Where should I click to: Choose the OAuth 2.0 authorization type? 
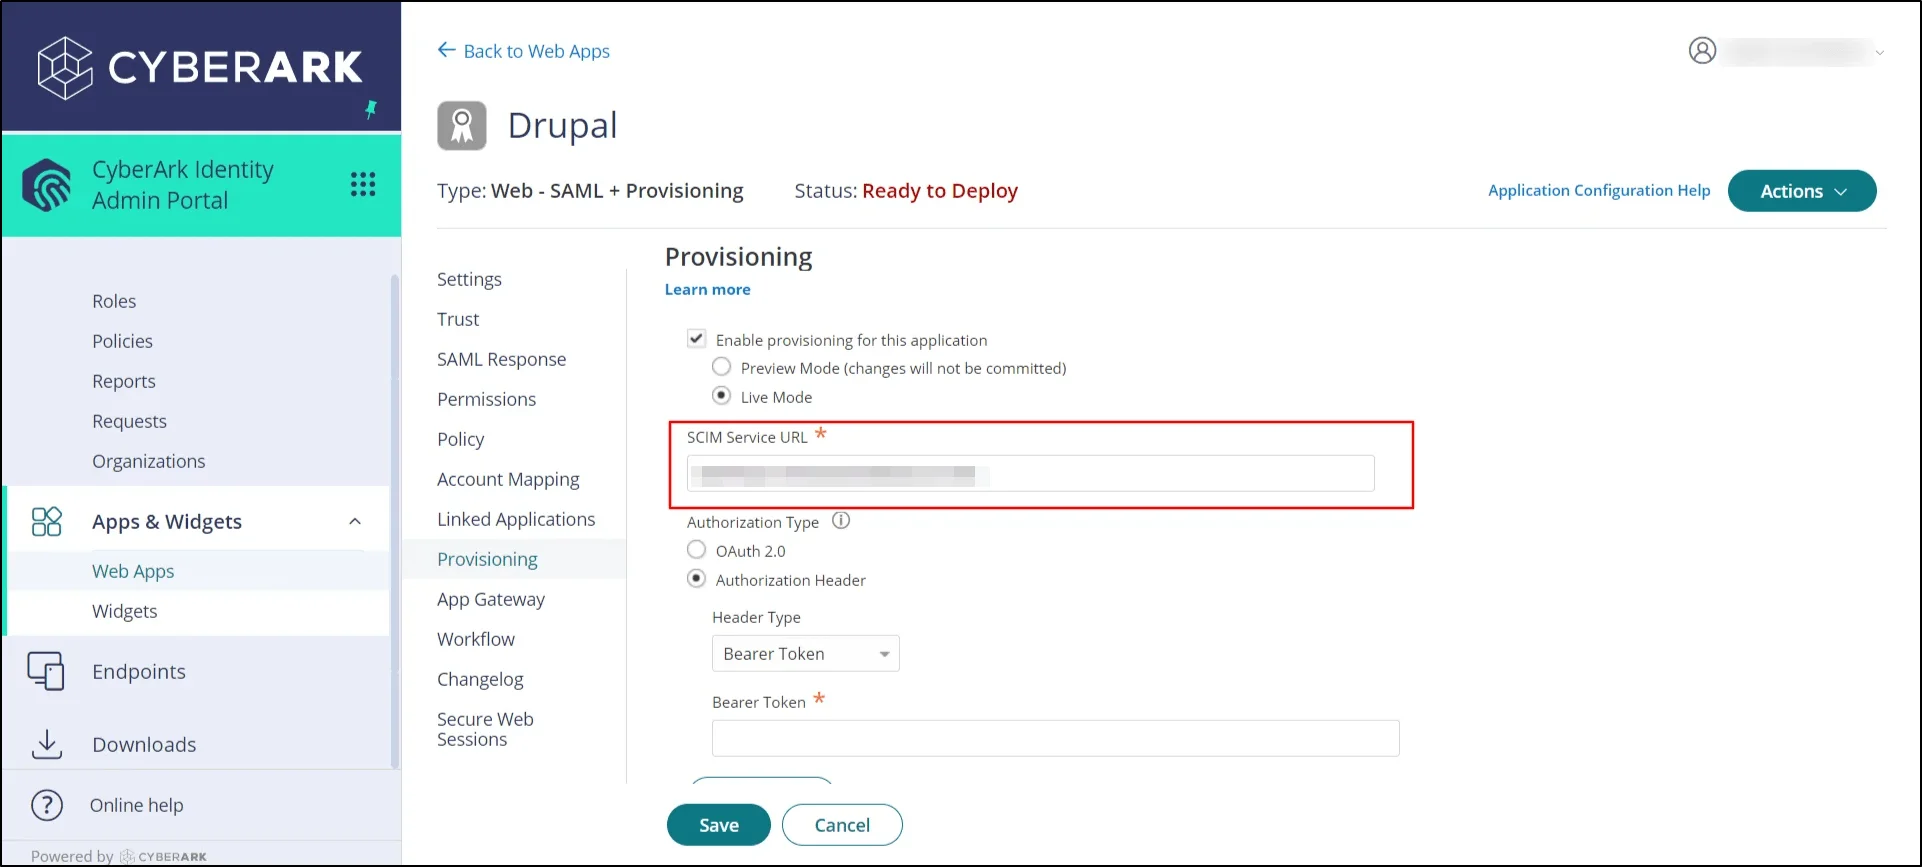[x=697, y=550]
